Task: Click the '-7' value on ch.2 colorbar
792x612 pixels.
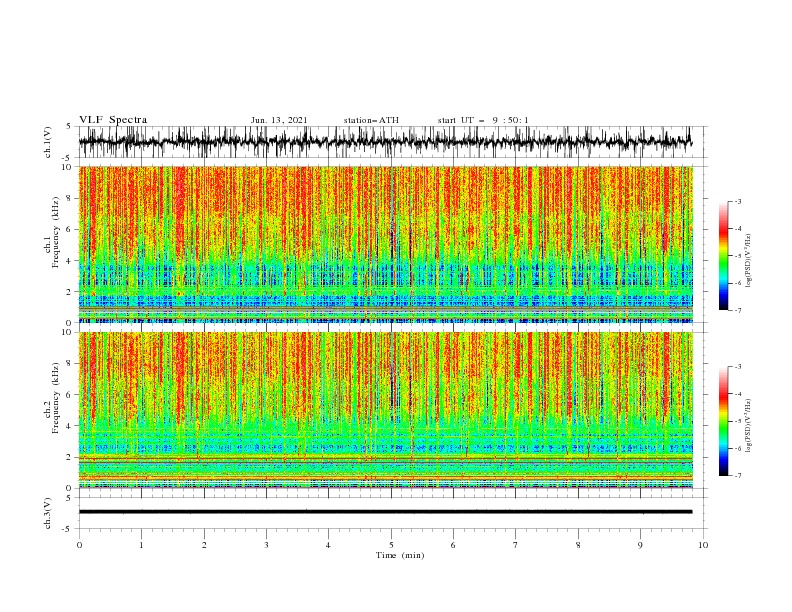Action: pos(737,476)
